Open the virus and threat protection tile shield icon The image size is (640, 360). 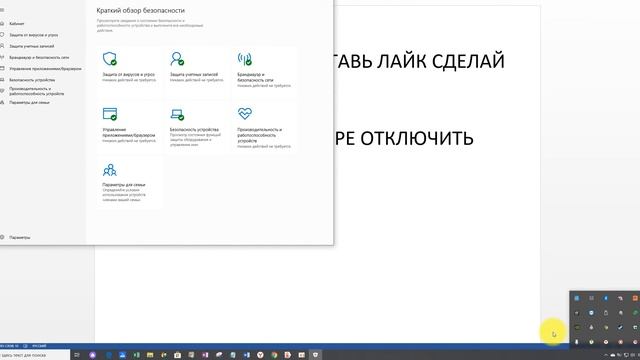(110, 59)
